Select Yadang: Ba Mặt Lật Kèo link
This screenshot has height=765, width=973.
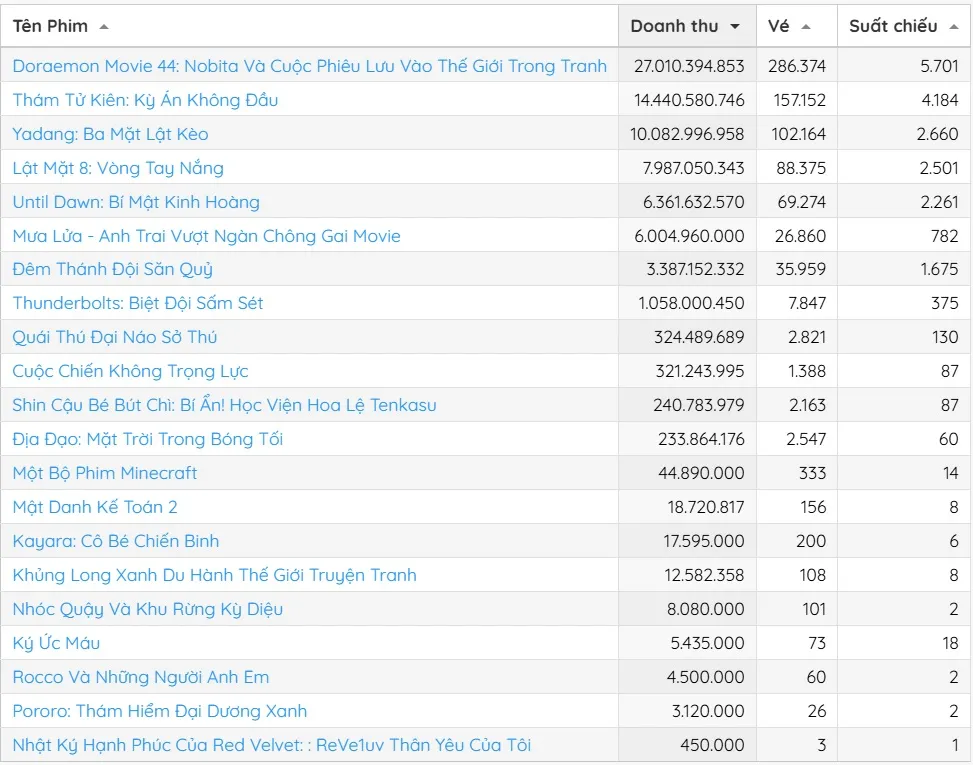[x=110, y=134]
